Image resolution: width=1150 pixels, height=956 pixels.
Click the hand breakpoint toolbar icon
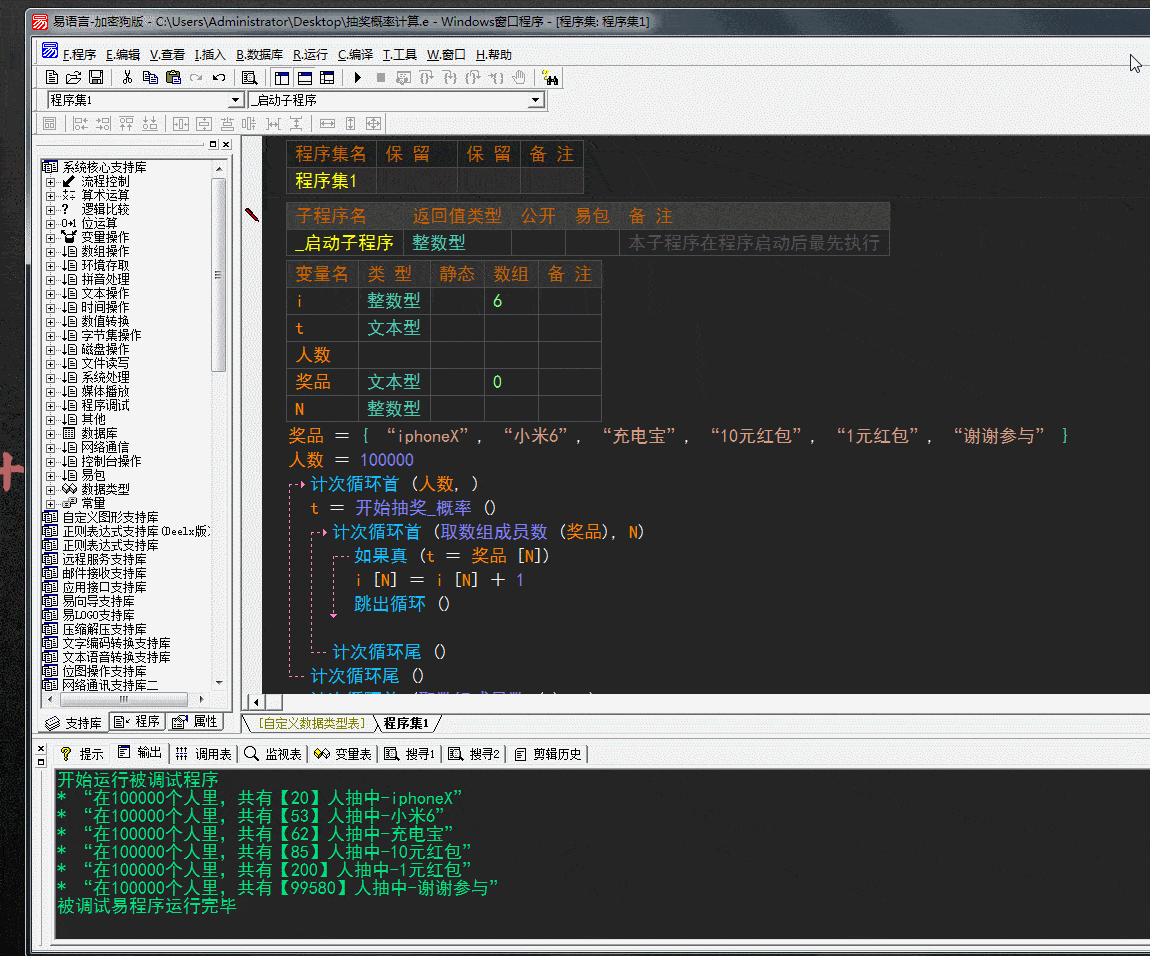519,77
